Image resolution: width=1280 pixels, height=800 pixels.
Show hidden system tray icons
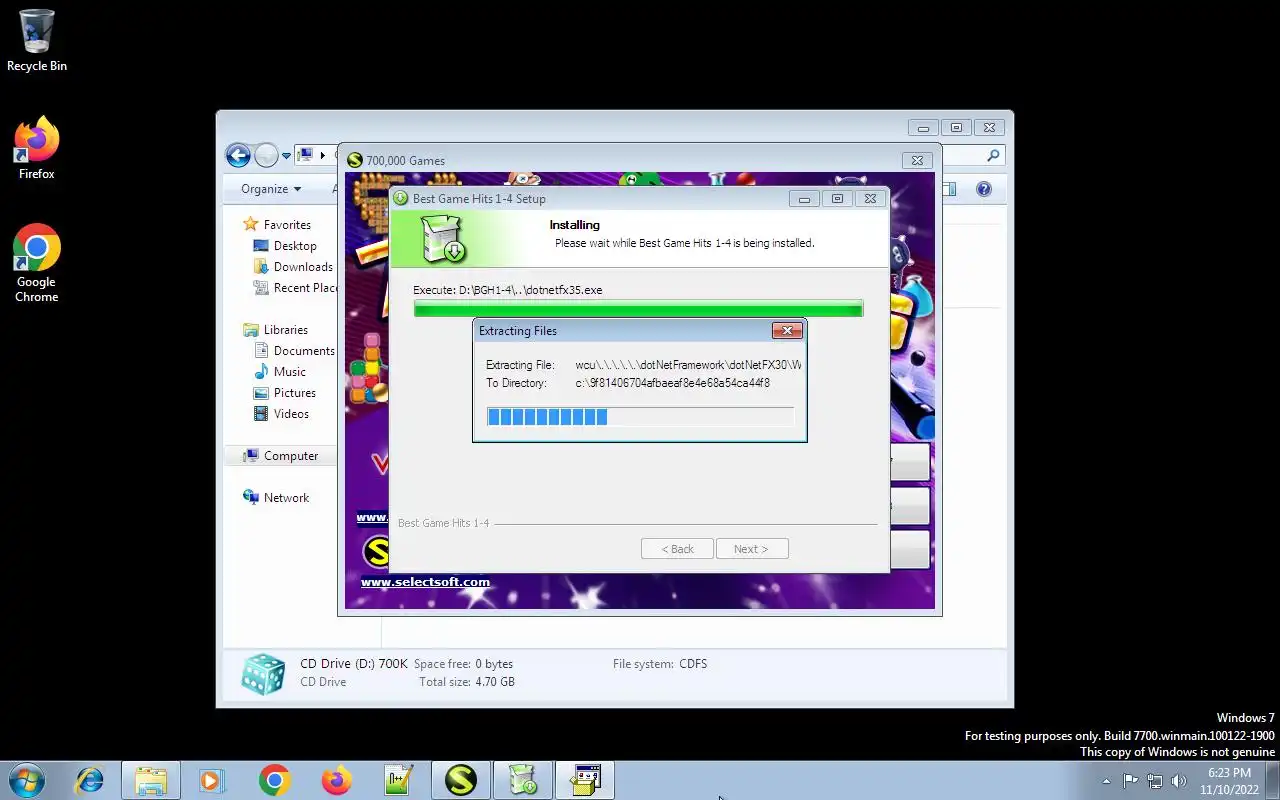[1106, 781]
